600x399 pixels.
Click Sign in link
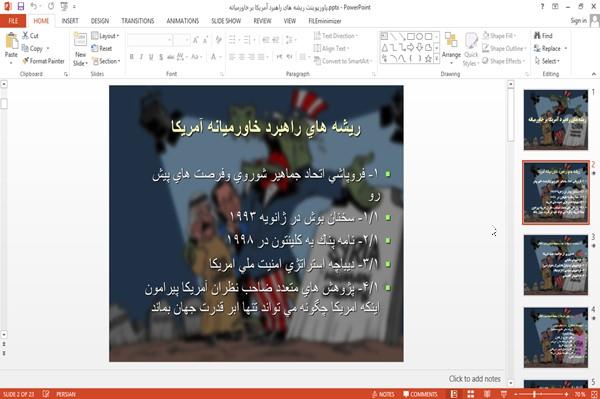tap(578, 21)
